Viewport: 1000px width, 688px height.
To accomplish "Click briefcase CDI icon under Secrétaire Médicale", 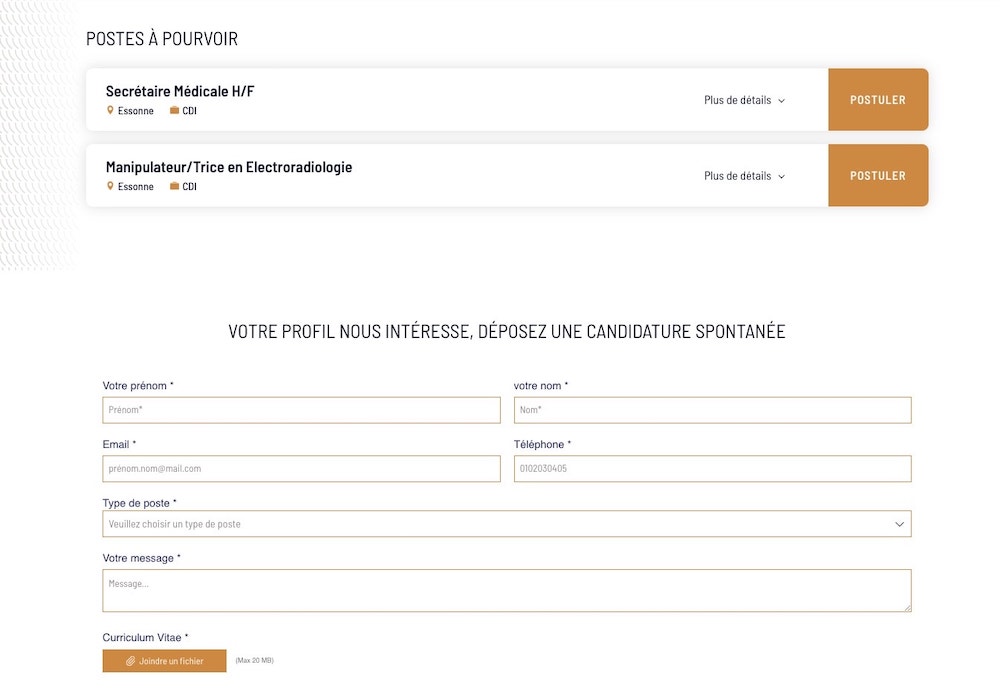I will click(174, 111).
